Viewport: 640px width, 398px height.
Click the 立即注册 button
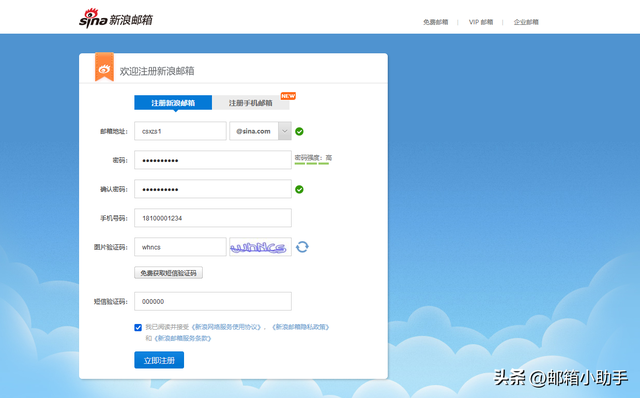[159, 360]
